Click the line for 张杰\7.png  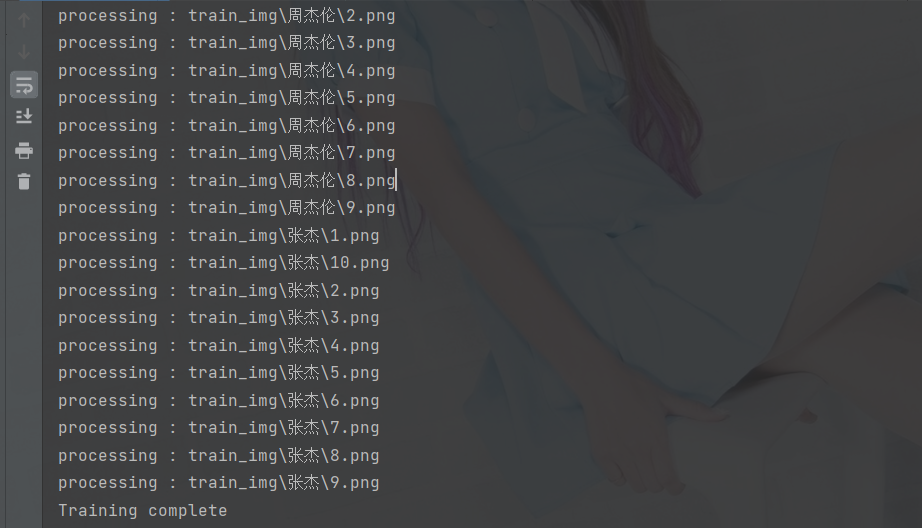click(x=219, y=428)
